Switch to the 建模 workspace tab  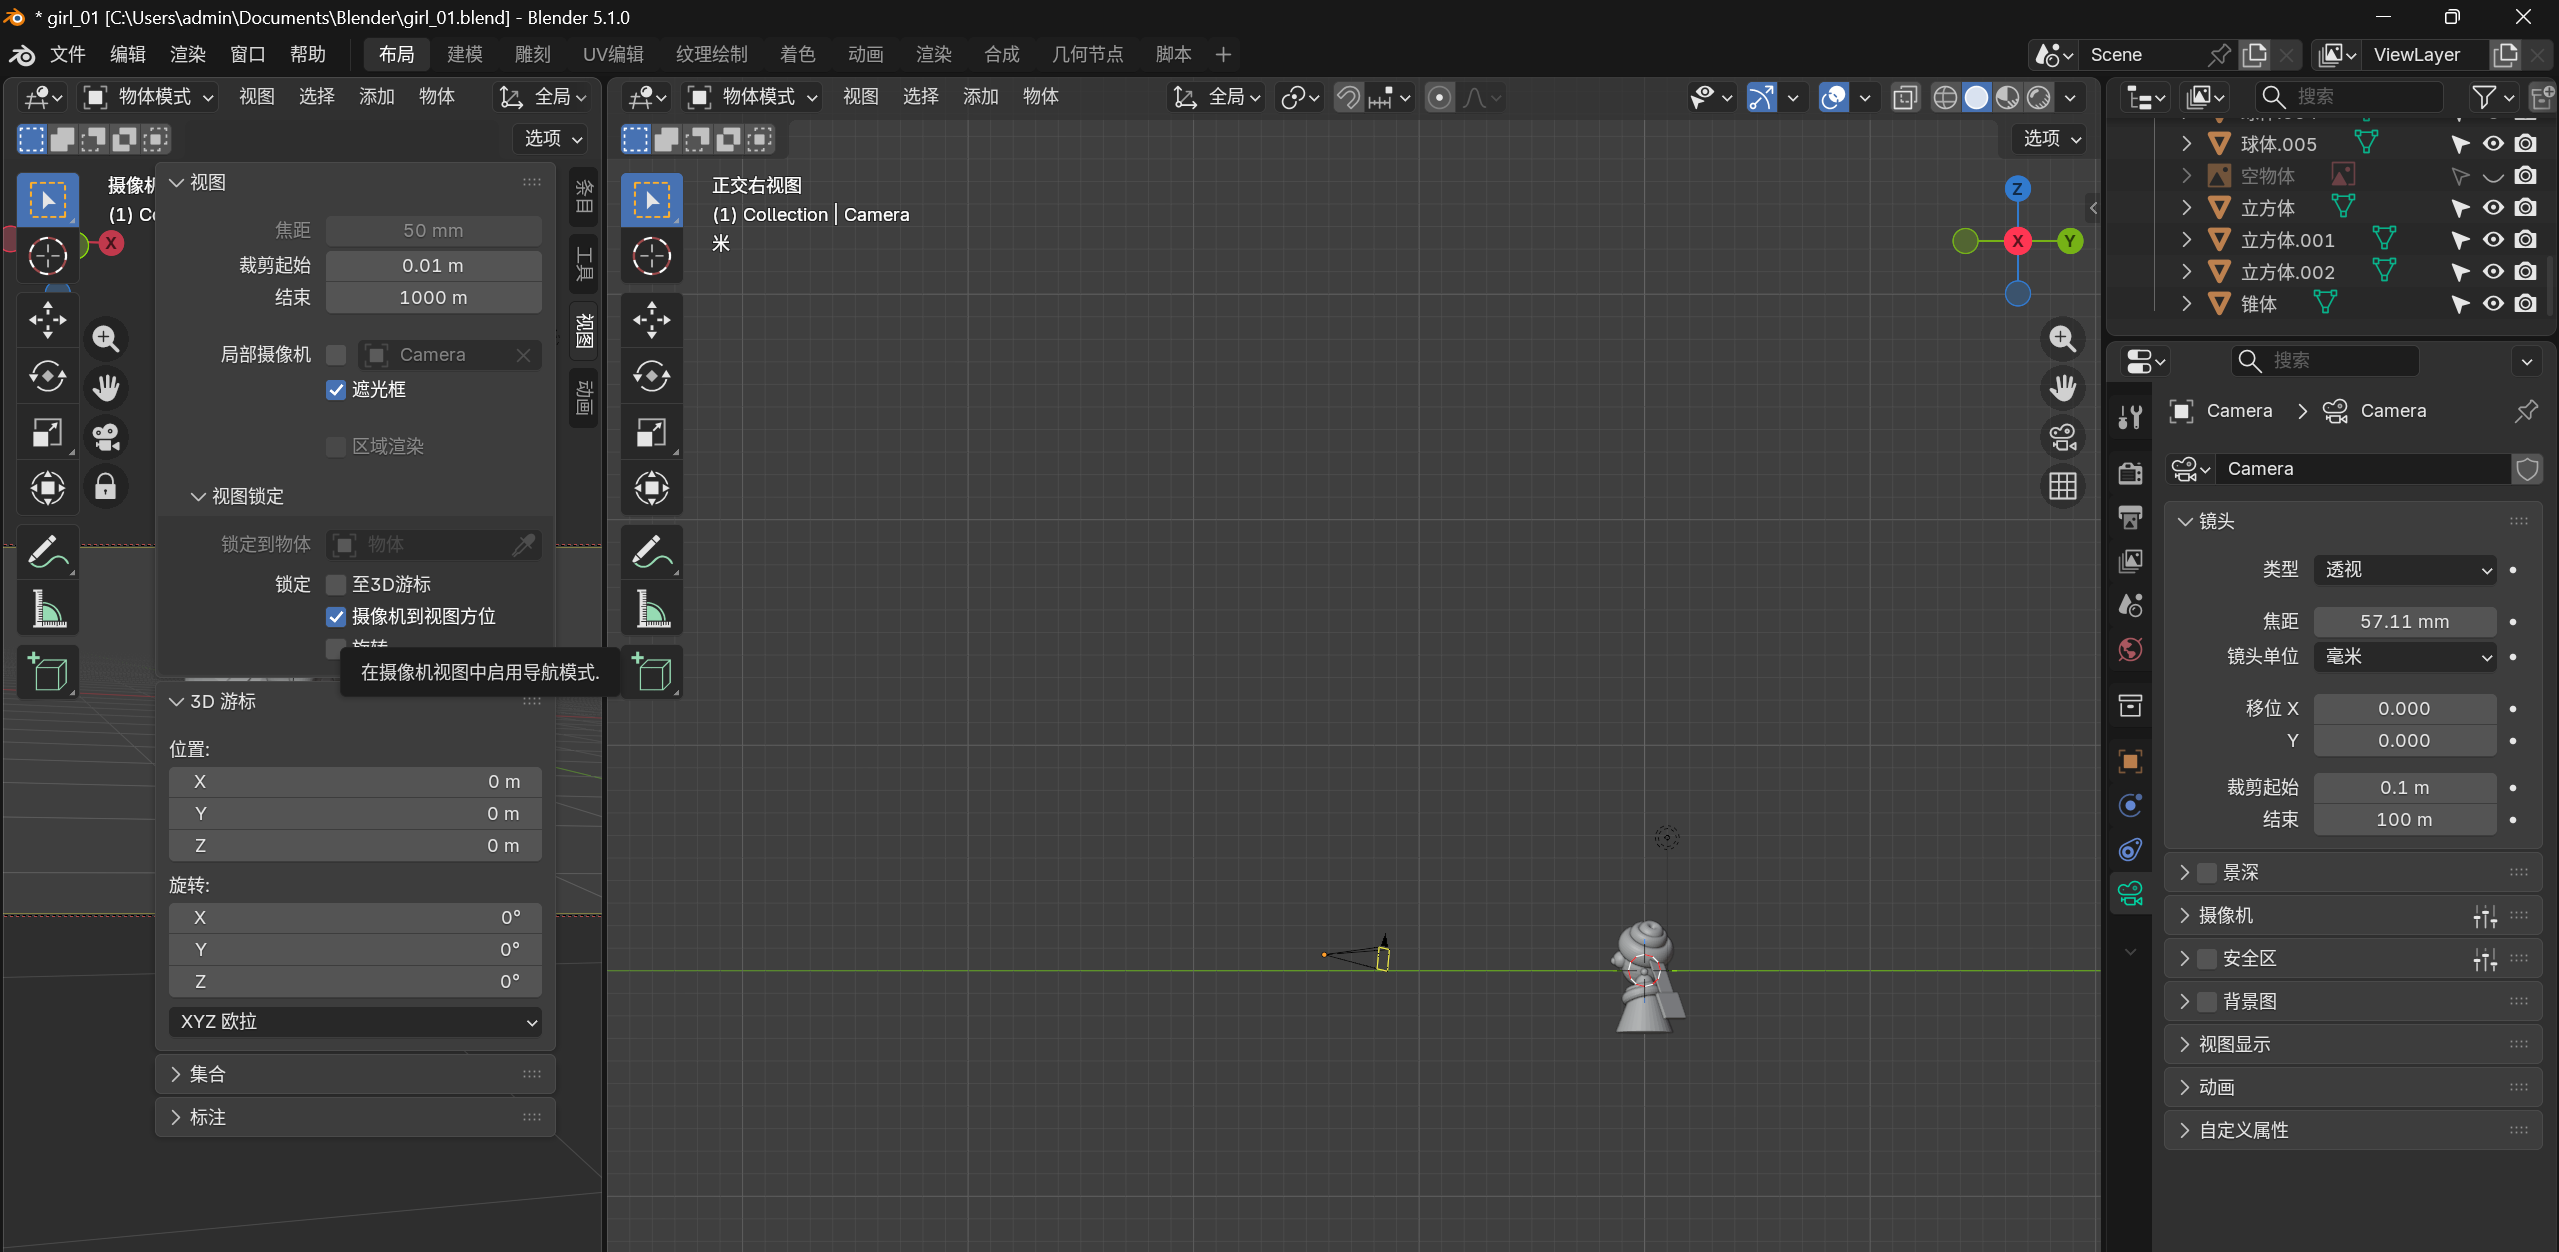pyautogui.click(x=464, y=54)
